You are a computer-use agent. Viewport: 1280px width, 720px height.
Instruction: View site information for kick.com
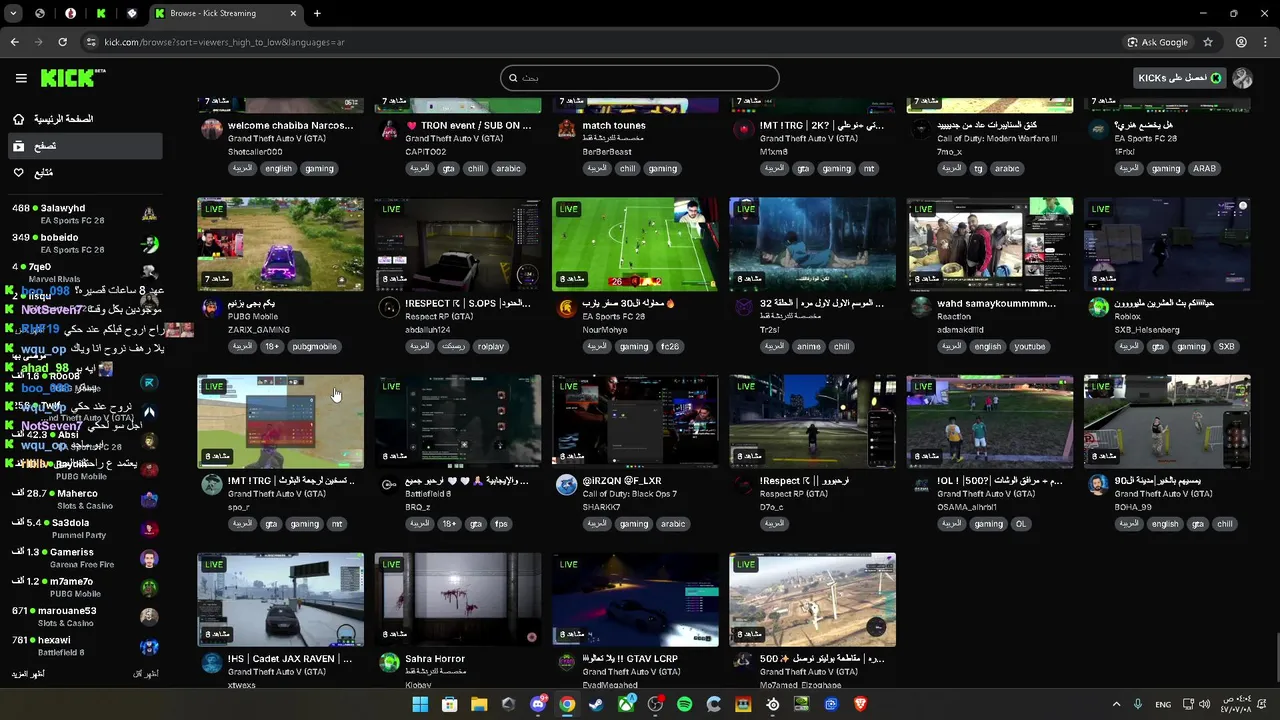91,42
